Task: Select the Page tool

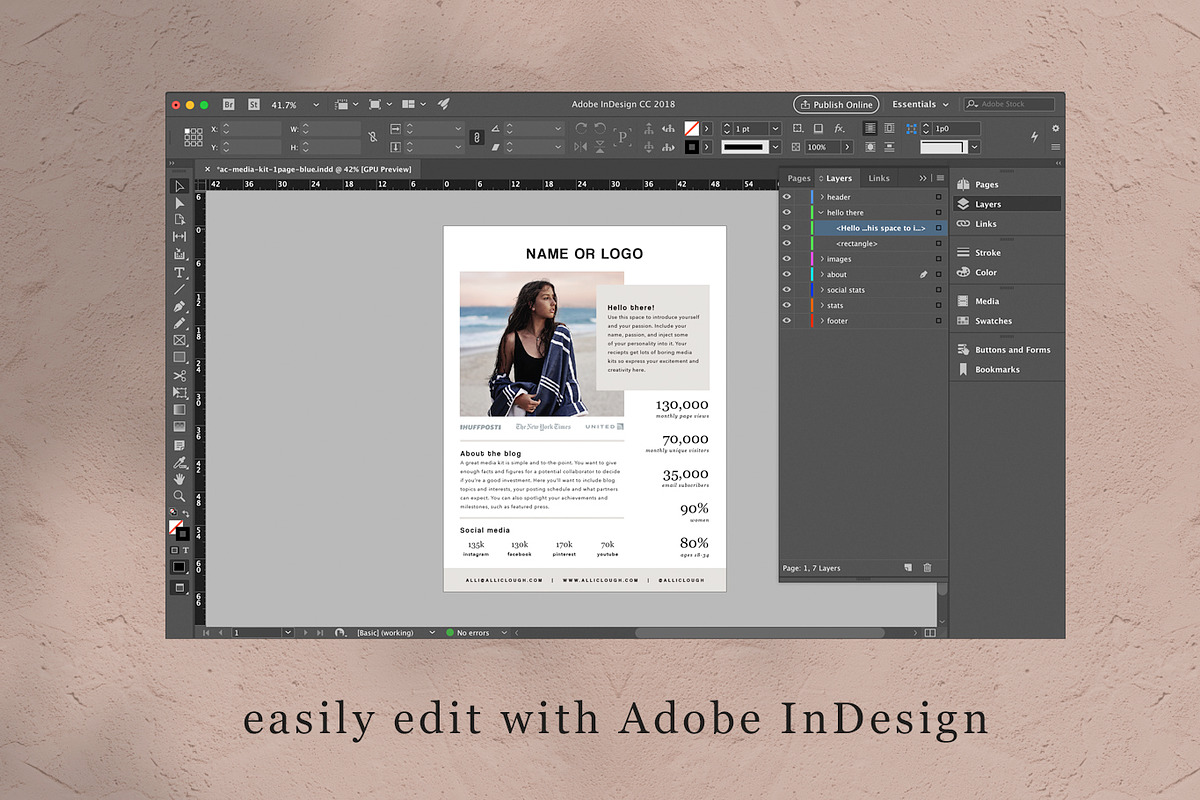Action: pos(180,220)
